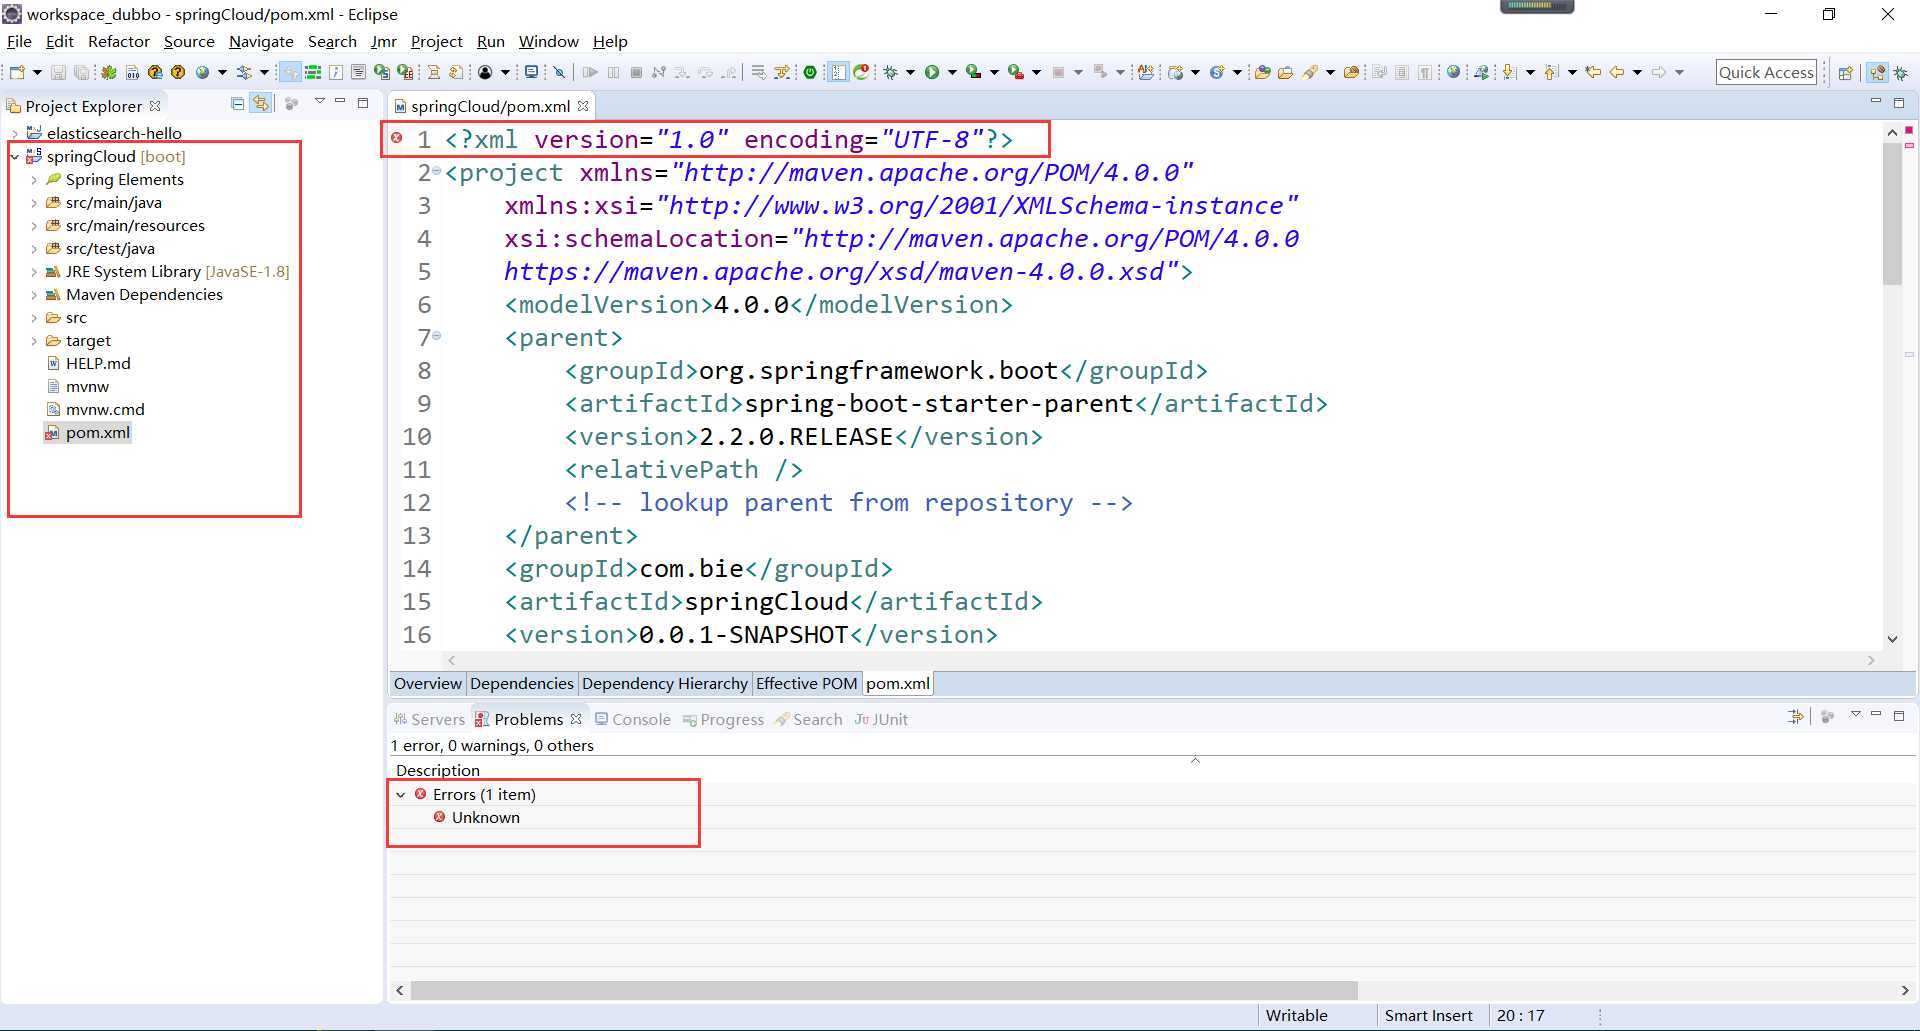Screen dimensions: 1920x1031
Task: Close the Problems view tab
Action: 576,719
